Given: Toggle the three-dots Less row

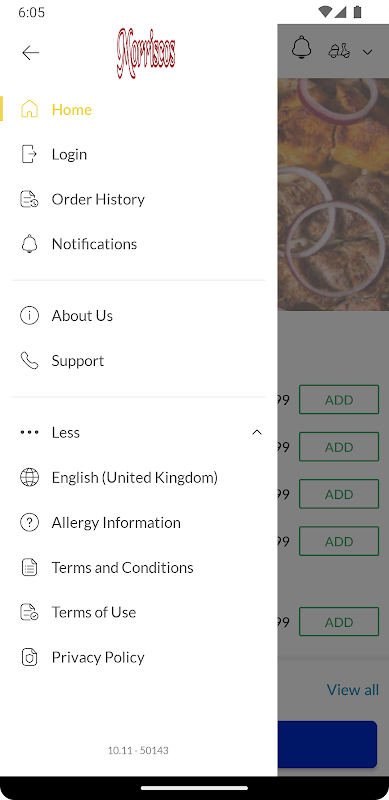Looking at the screenshot, I should [139, 432].
